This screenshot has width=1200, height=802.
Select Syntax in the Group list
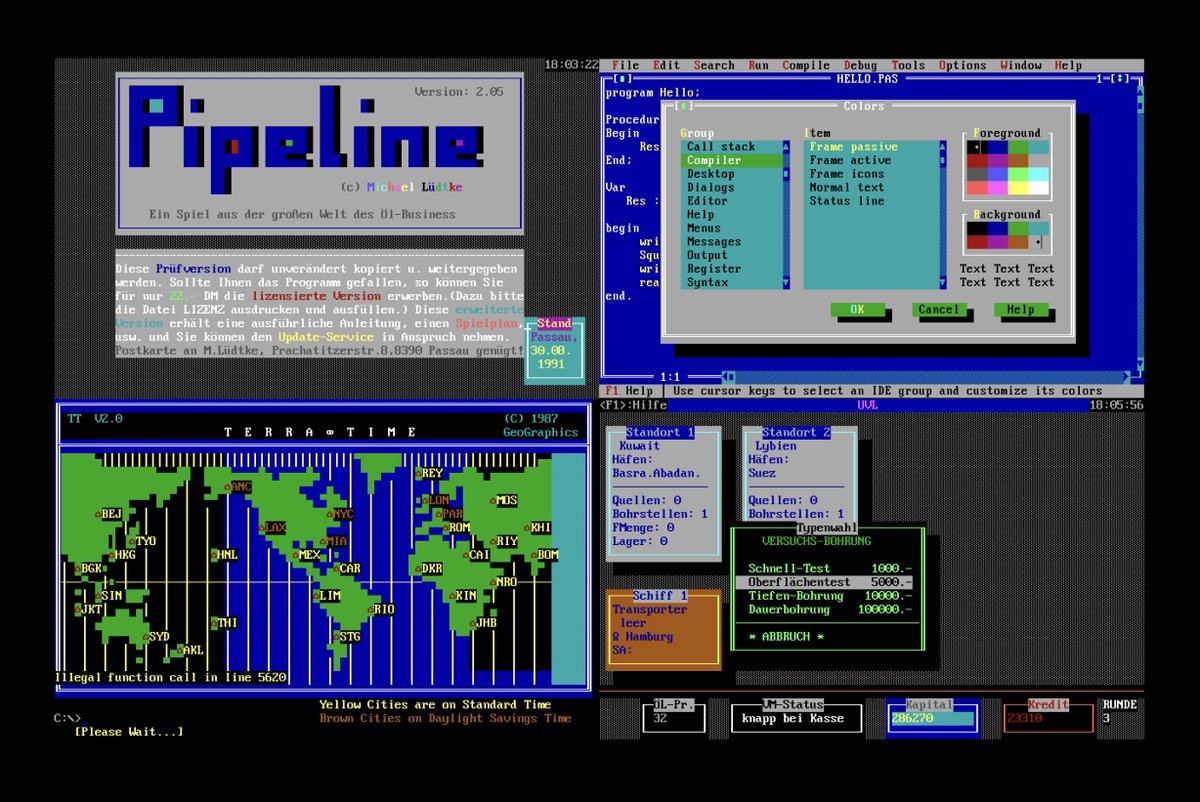[x=732, y=283]
